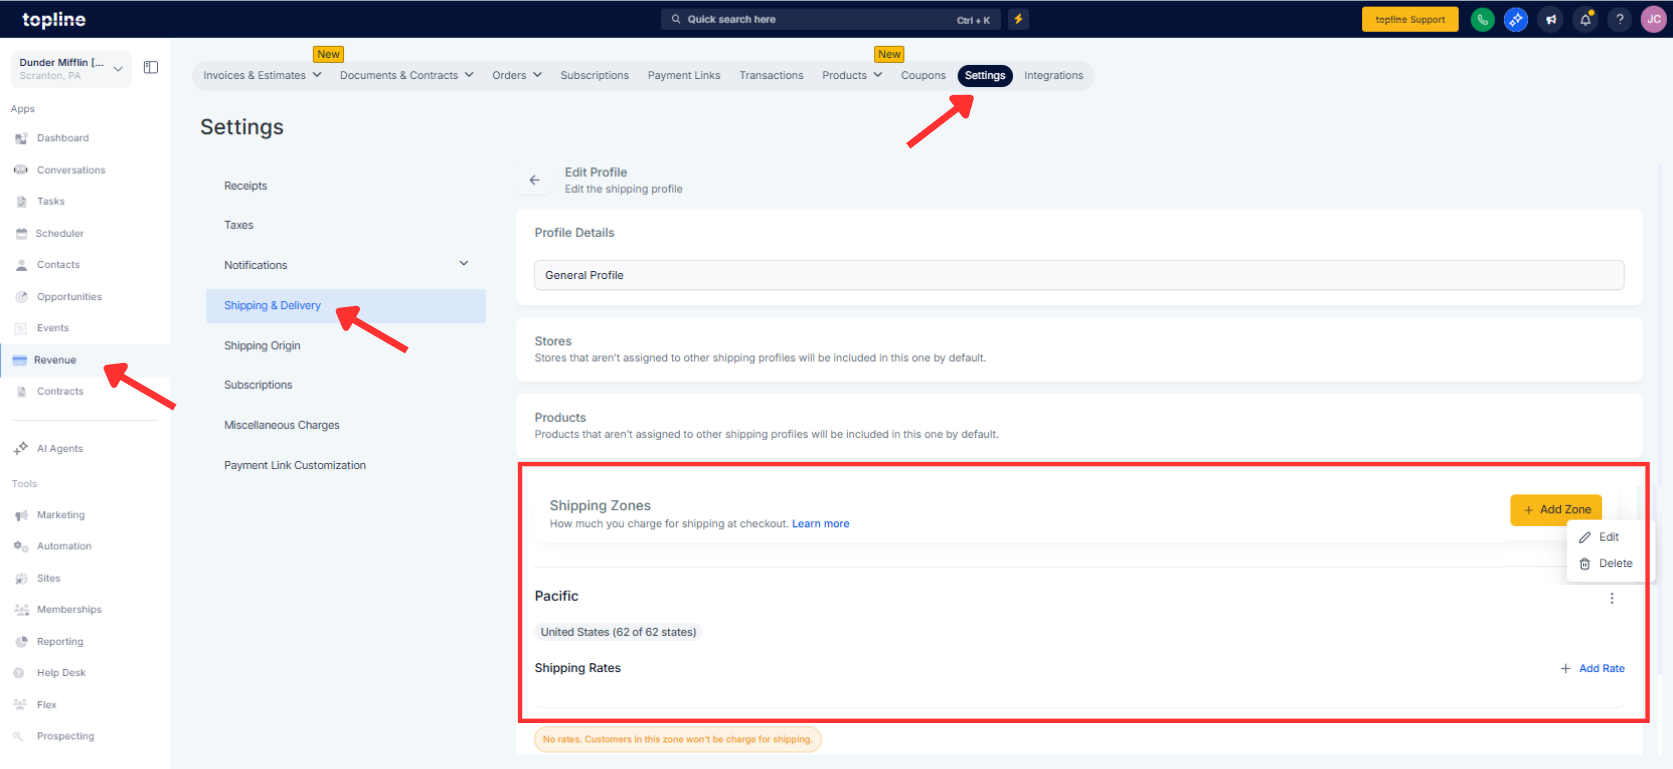Click the General Profile name field
Screen dimensions: 1673x769
coord(1078,275)
